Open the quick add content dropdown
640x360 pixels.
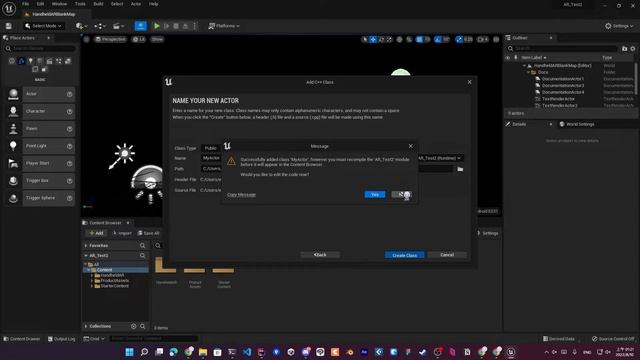click(x=82, y=26)
